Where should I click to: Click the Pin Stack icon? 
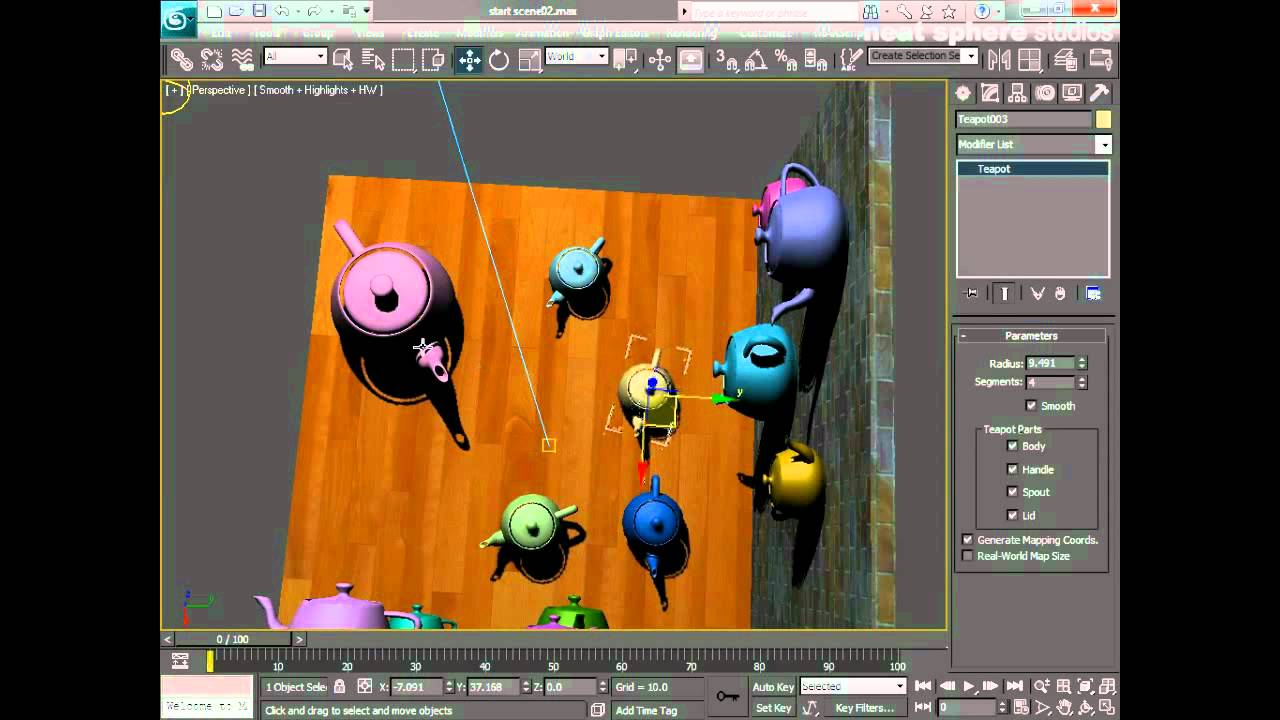(971, 294)
